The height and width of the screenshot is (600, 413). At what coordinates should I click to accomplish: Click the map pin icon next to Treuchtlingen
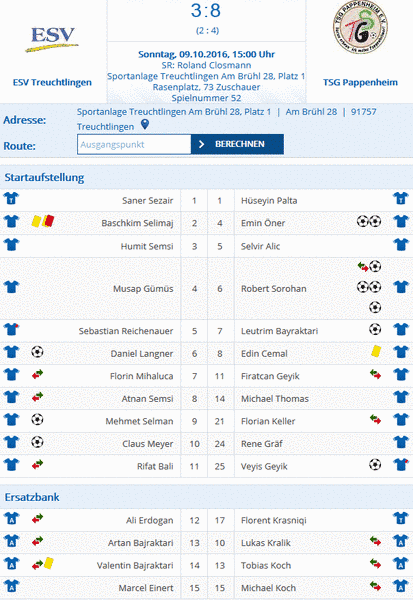tap(145, 125)
